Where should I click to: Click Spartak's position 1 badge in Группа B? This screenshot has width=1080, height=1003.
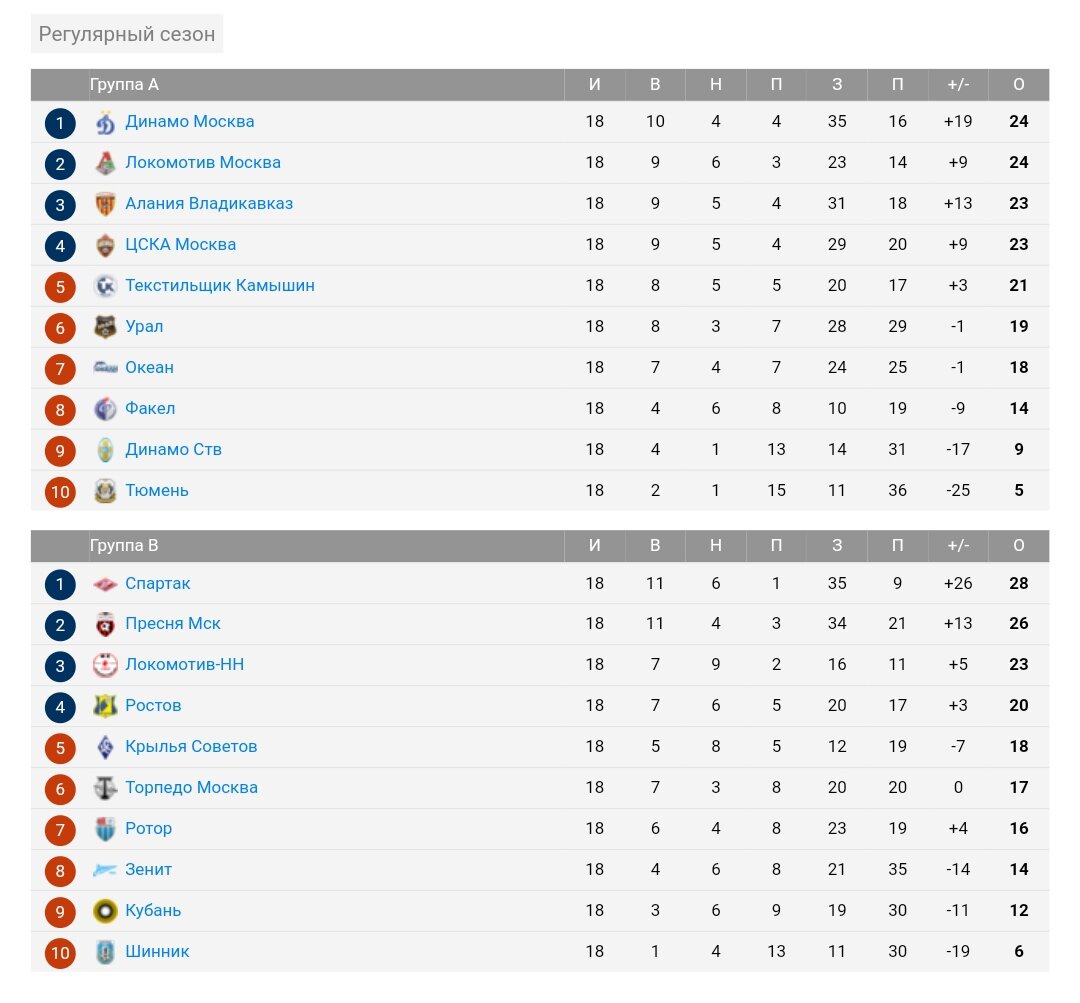click(x=60, y=584)
